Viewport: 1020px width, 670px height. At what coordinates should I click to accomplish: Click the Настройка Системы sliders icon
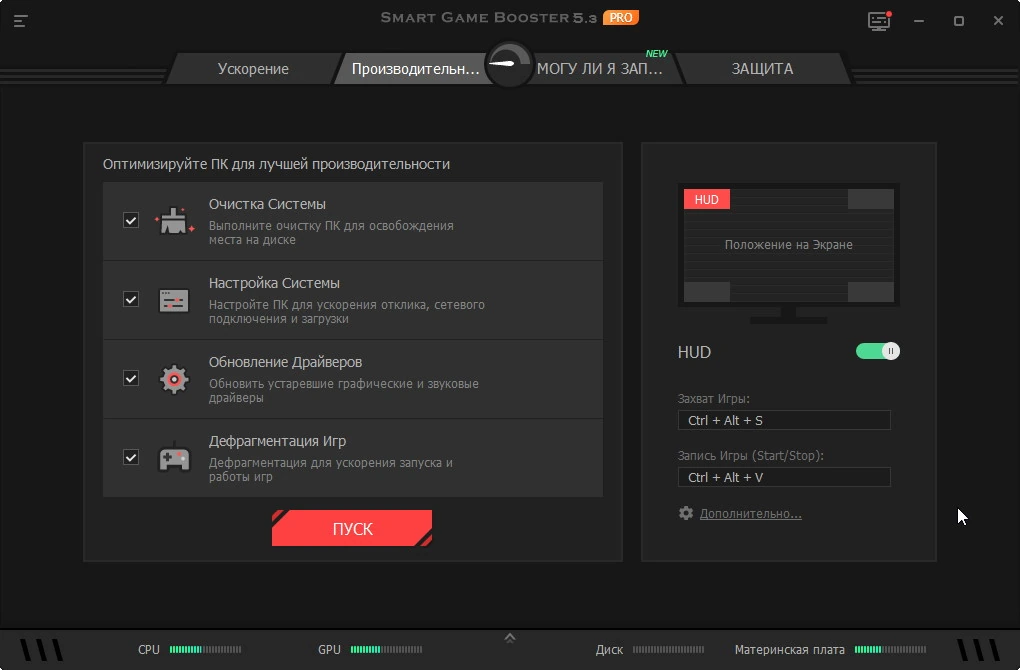pos(174,301)
